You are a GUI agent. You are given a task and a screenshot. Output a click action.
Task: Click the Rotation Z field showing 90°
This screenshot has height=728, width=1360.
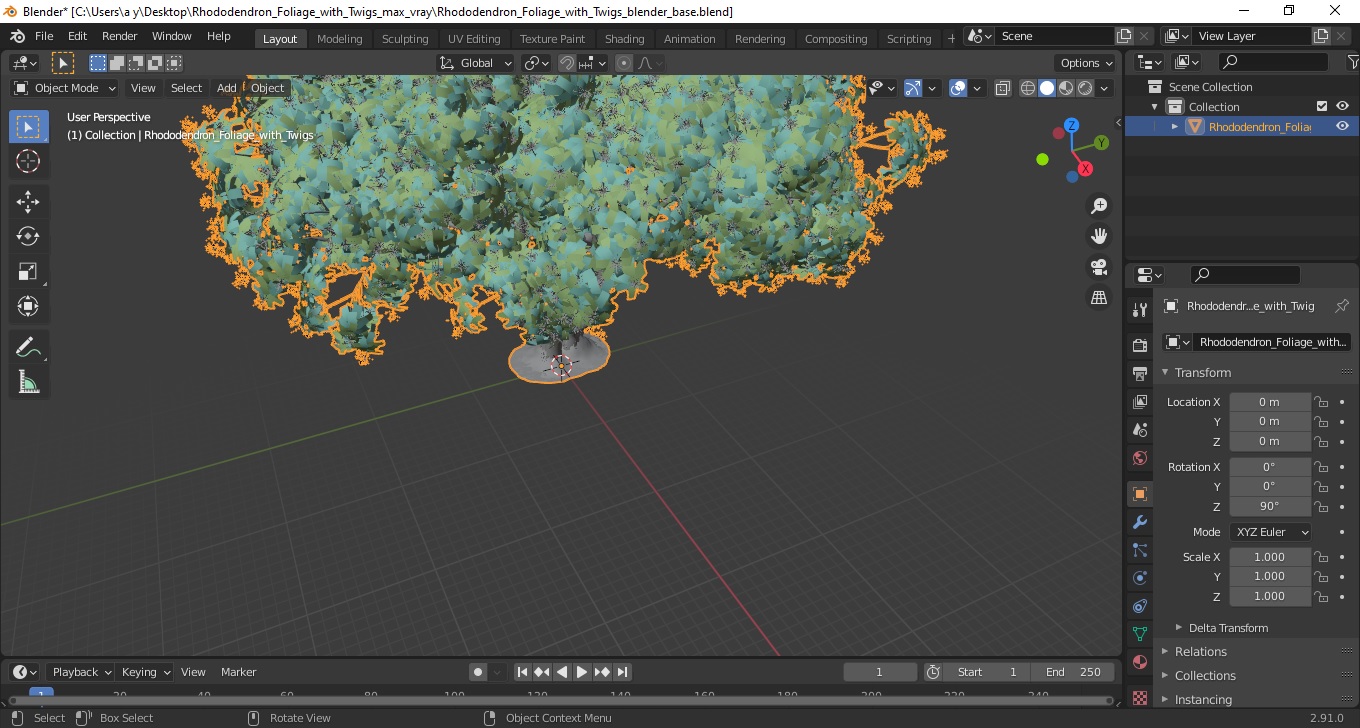tap(1269, 506)
